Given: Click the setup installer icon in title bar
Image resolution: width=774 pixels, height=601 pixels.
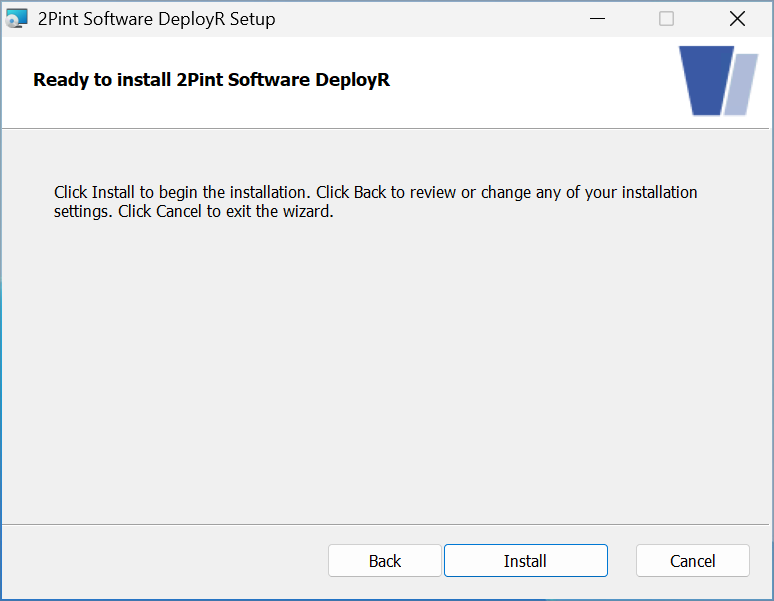Looking at the screenshot, I should [x=17, y=19].
